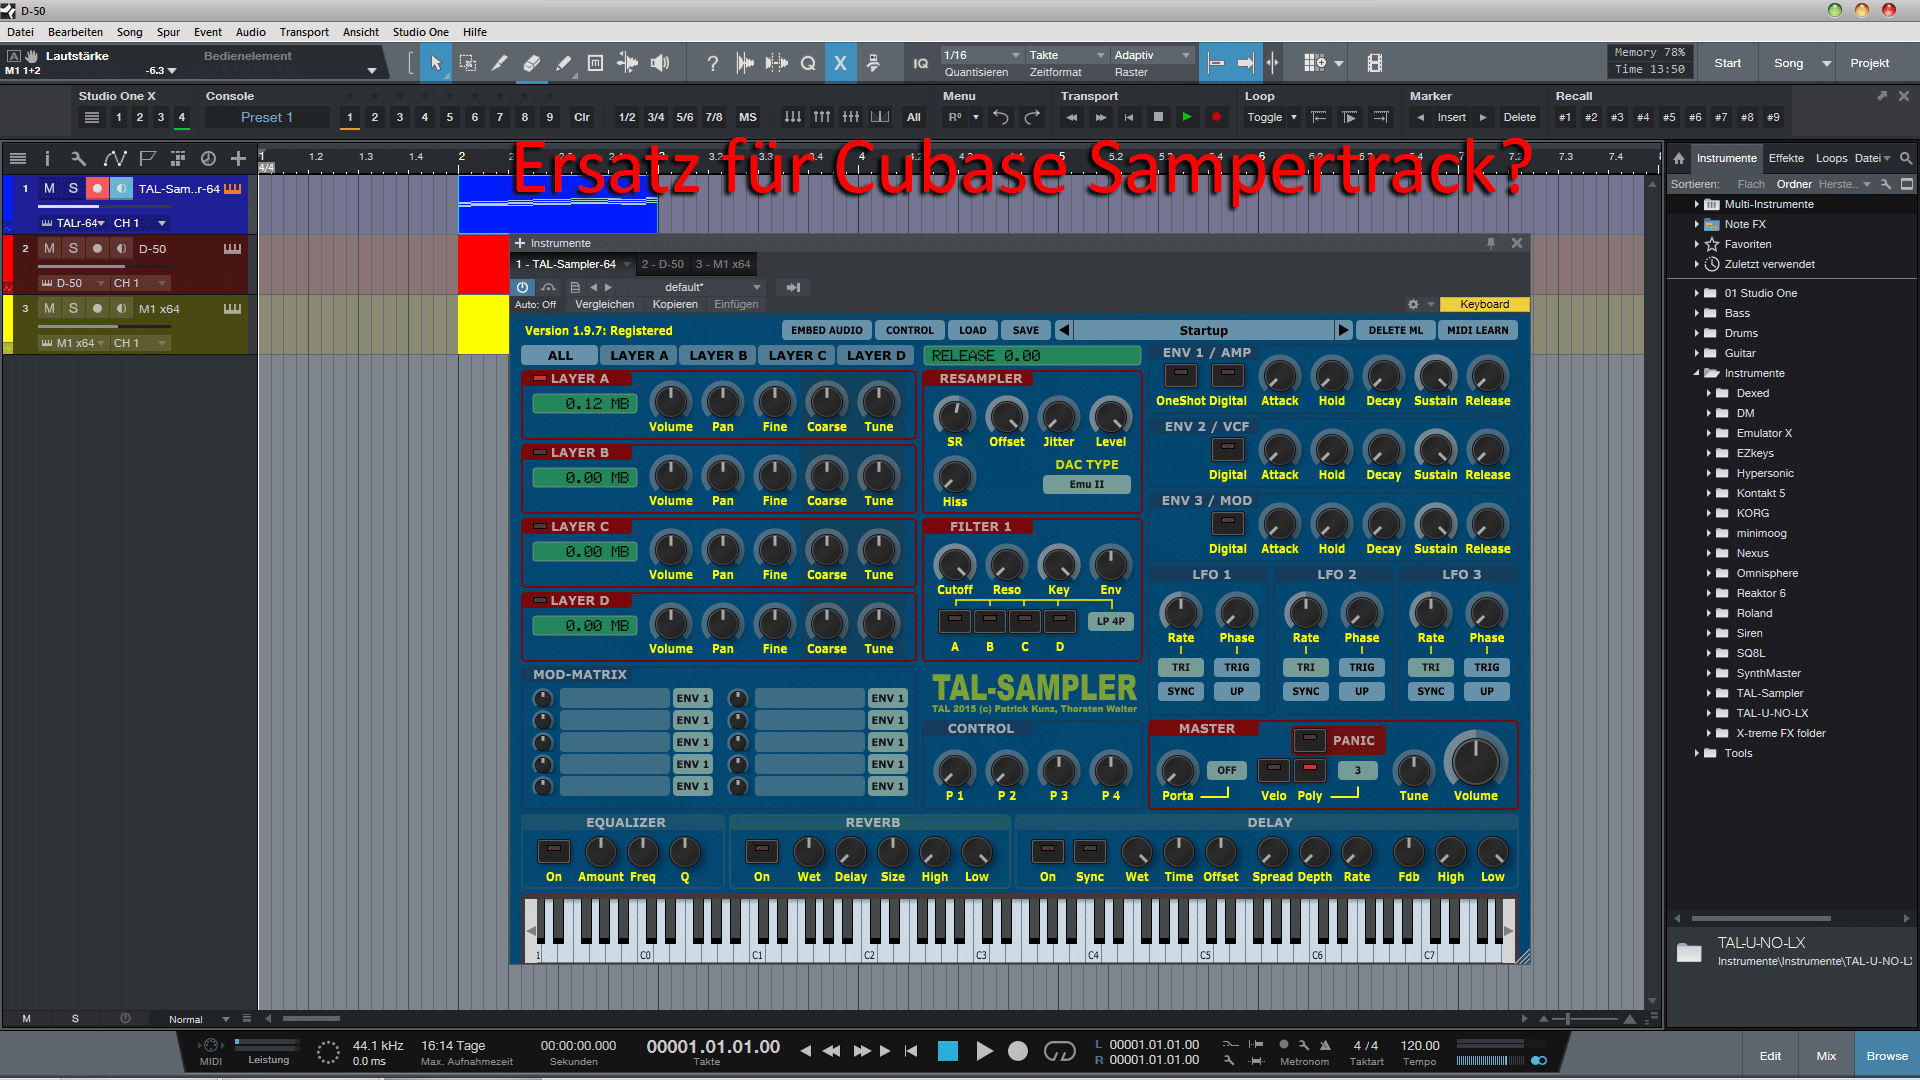Select the Listen speaker tool
This screenshot has width=1920, height=1080.
point(659,63)
